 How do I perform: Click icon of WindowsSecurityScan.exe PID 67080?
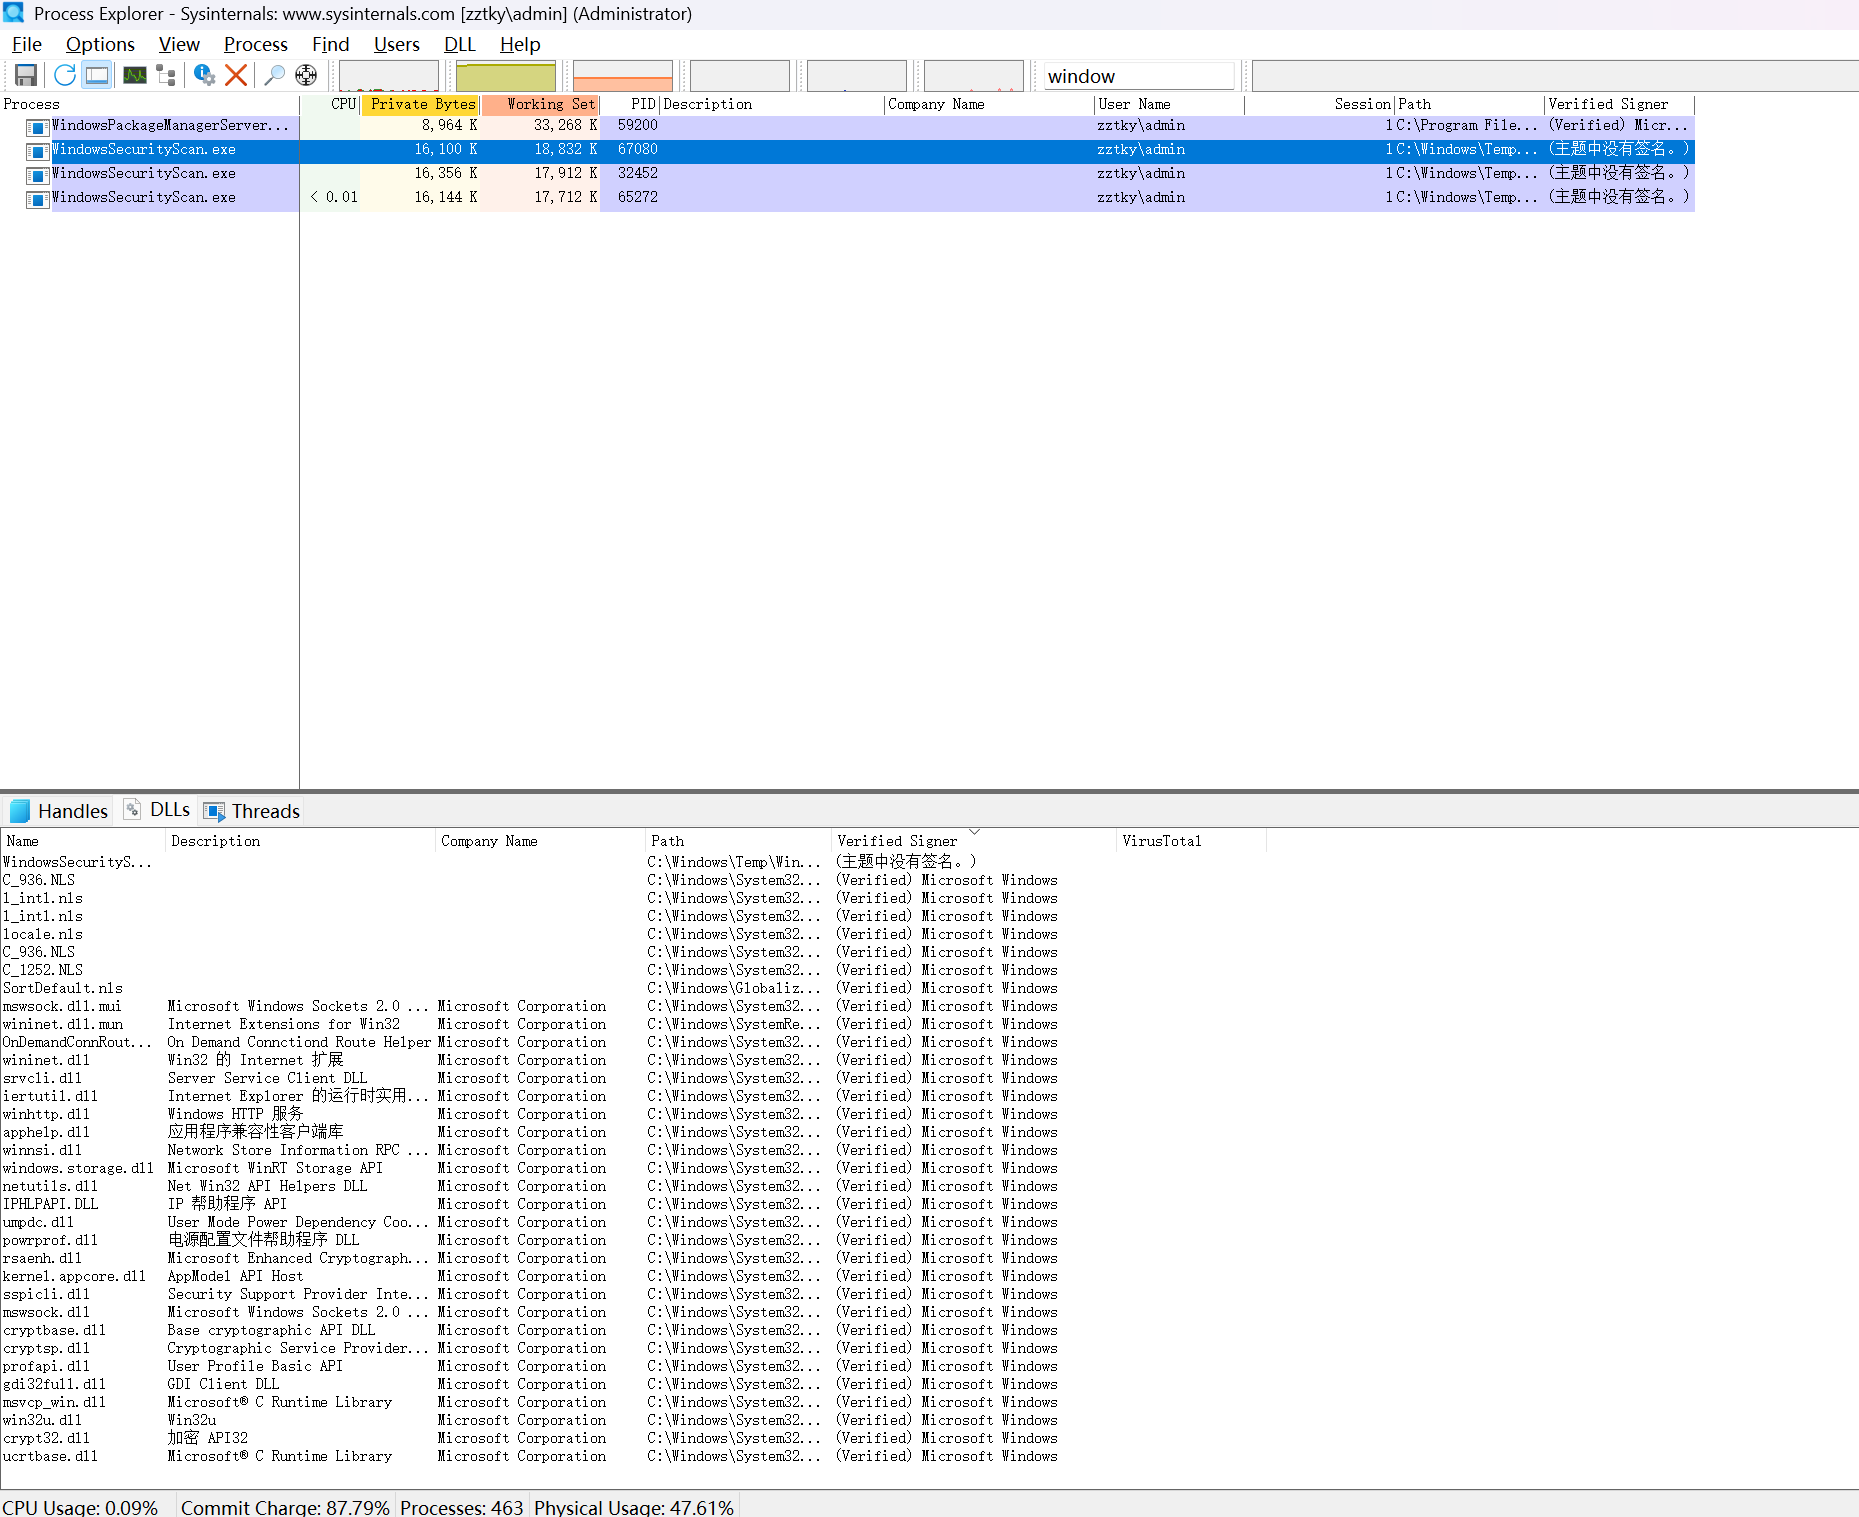(38, 151)
